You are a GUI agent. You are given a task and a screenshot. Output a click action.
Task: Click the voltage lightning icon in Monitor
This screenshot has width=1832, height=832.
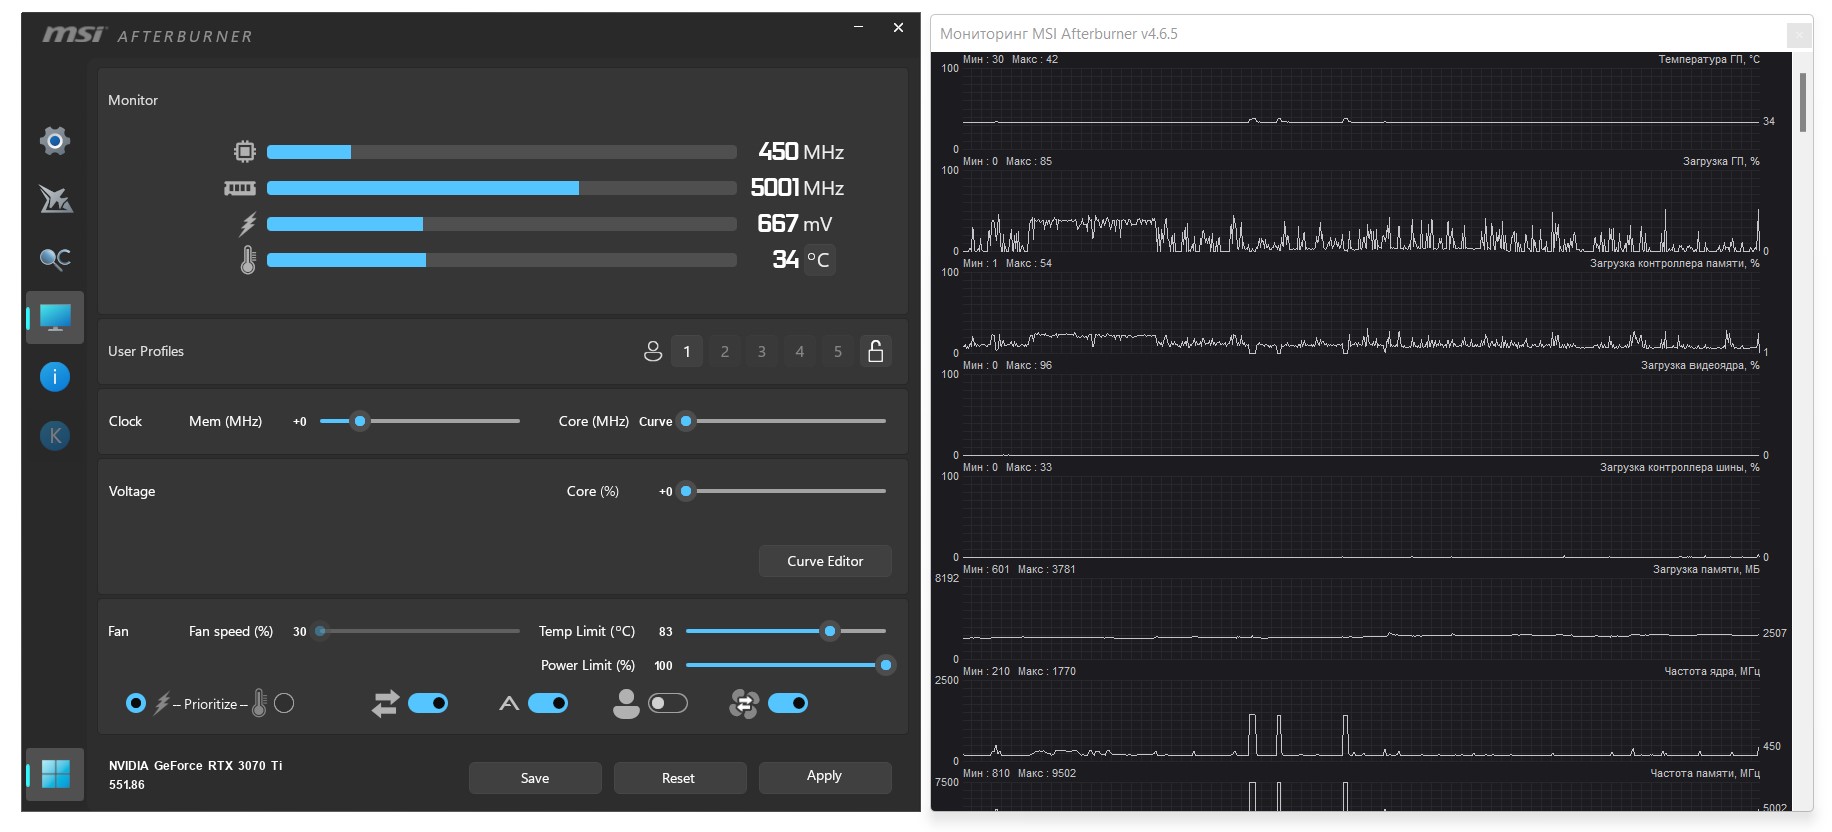[247, 224]
